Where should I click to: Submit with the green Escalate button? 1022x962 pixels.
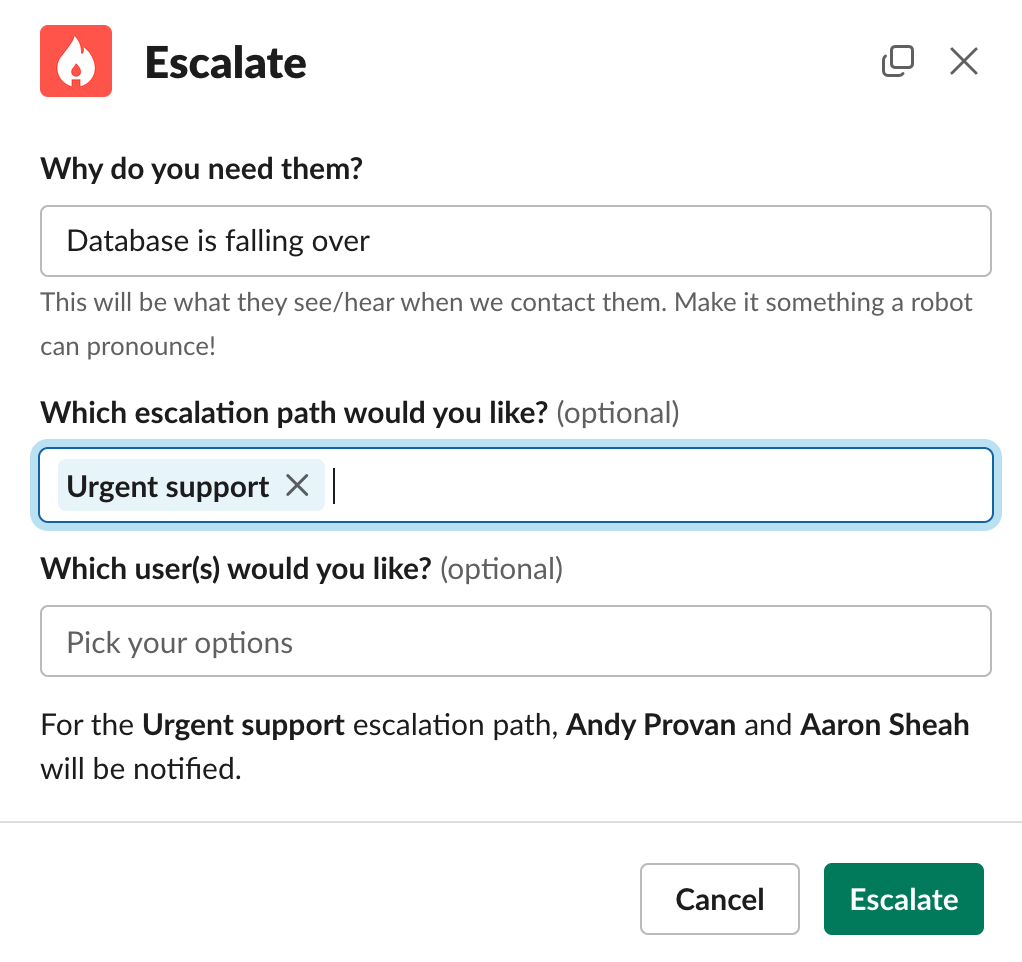[x=903, y=899]
